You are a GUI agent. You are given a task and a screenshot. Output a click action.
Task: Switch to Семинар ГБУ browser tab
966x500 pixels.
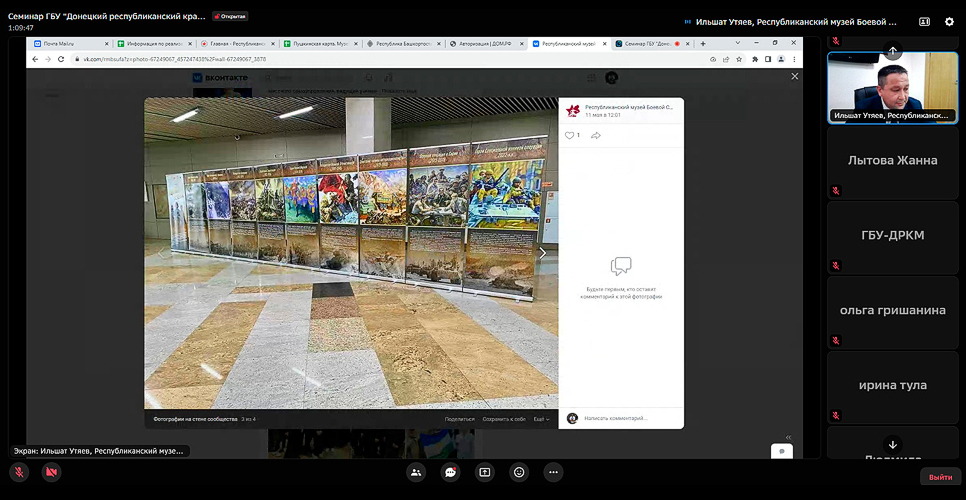point(652,44)
